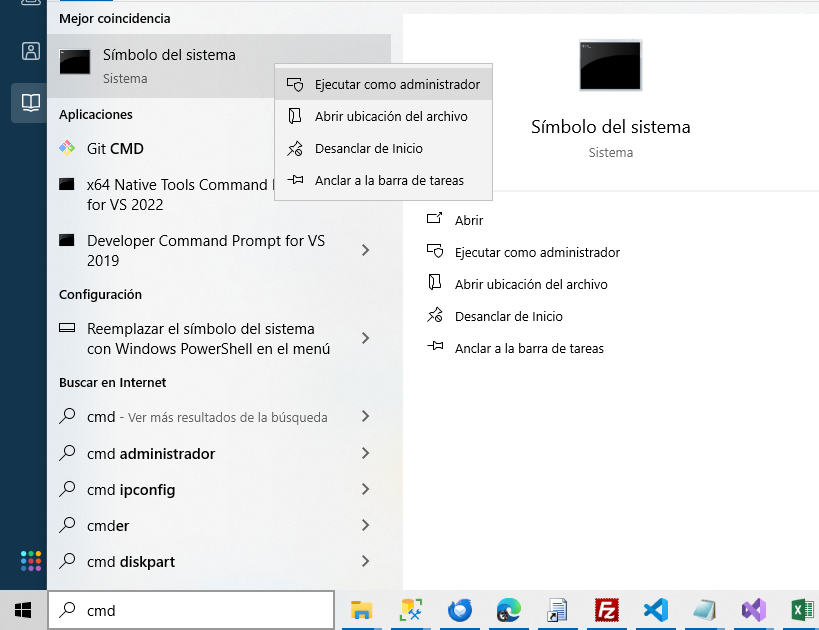
Task: Expand the cmder chevron
Action: click(366, 525)
